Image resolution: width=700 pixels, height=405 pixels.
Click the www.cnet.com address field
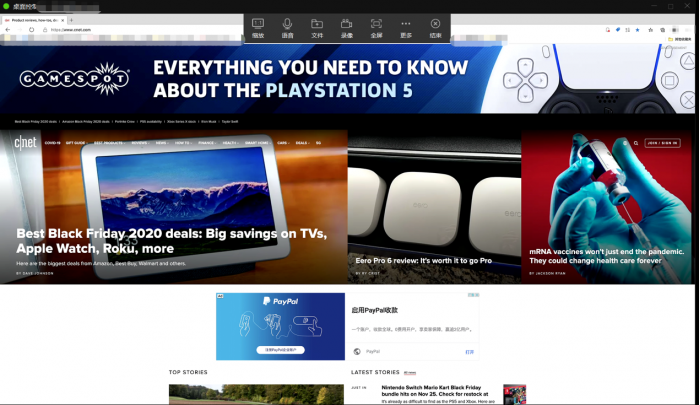coord(71,29)
